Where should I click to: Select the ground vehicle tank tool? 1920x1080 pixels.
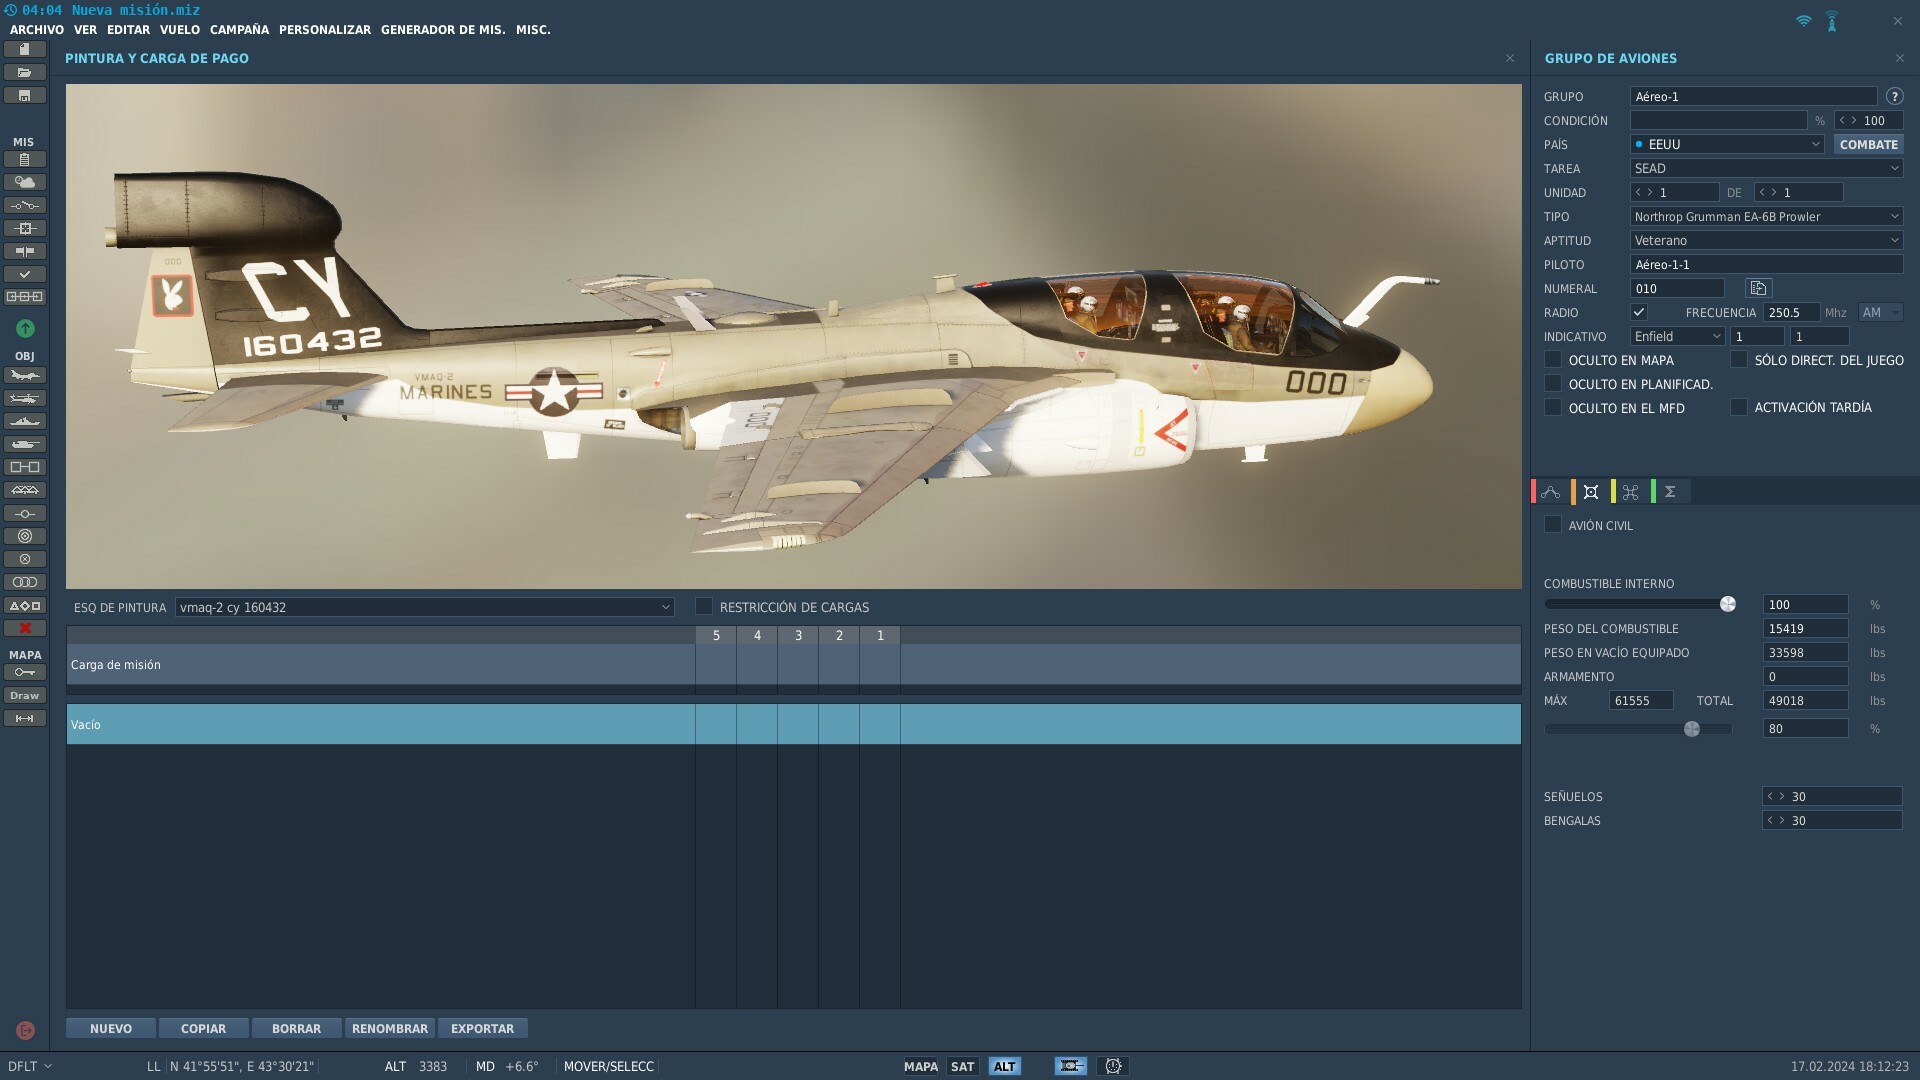coord(25,444)
